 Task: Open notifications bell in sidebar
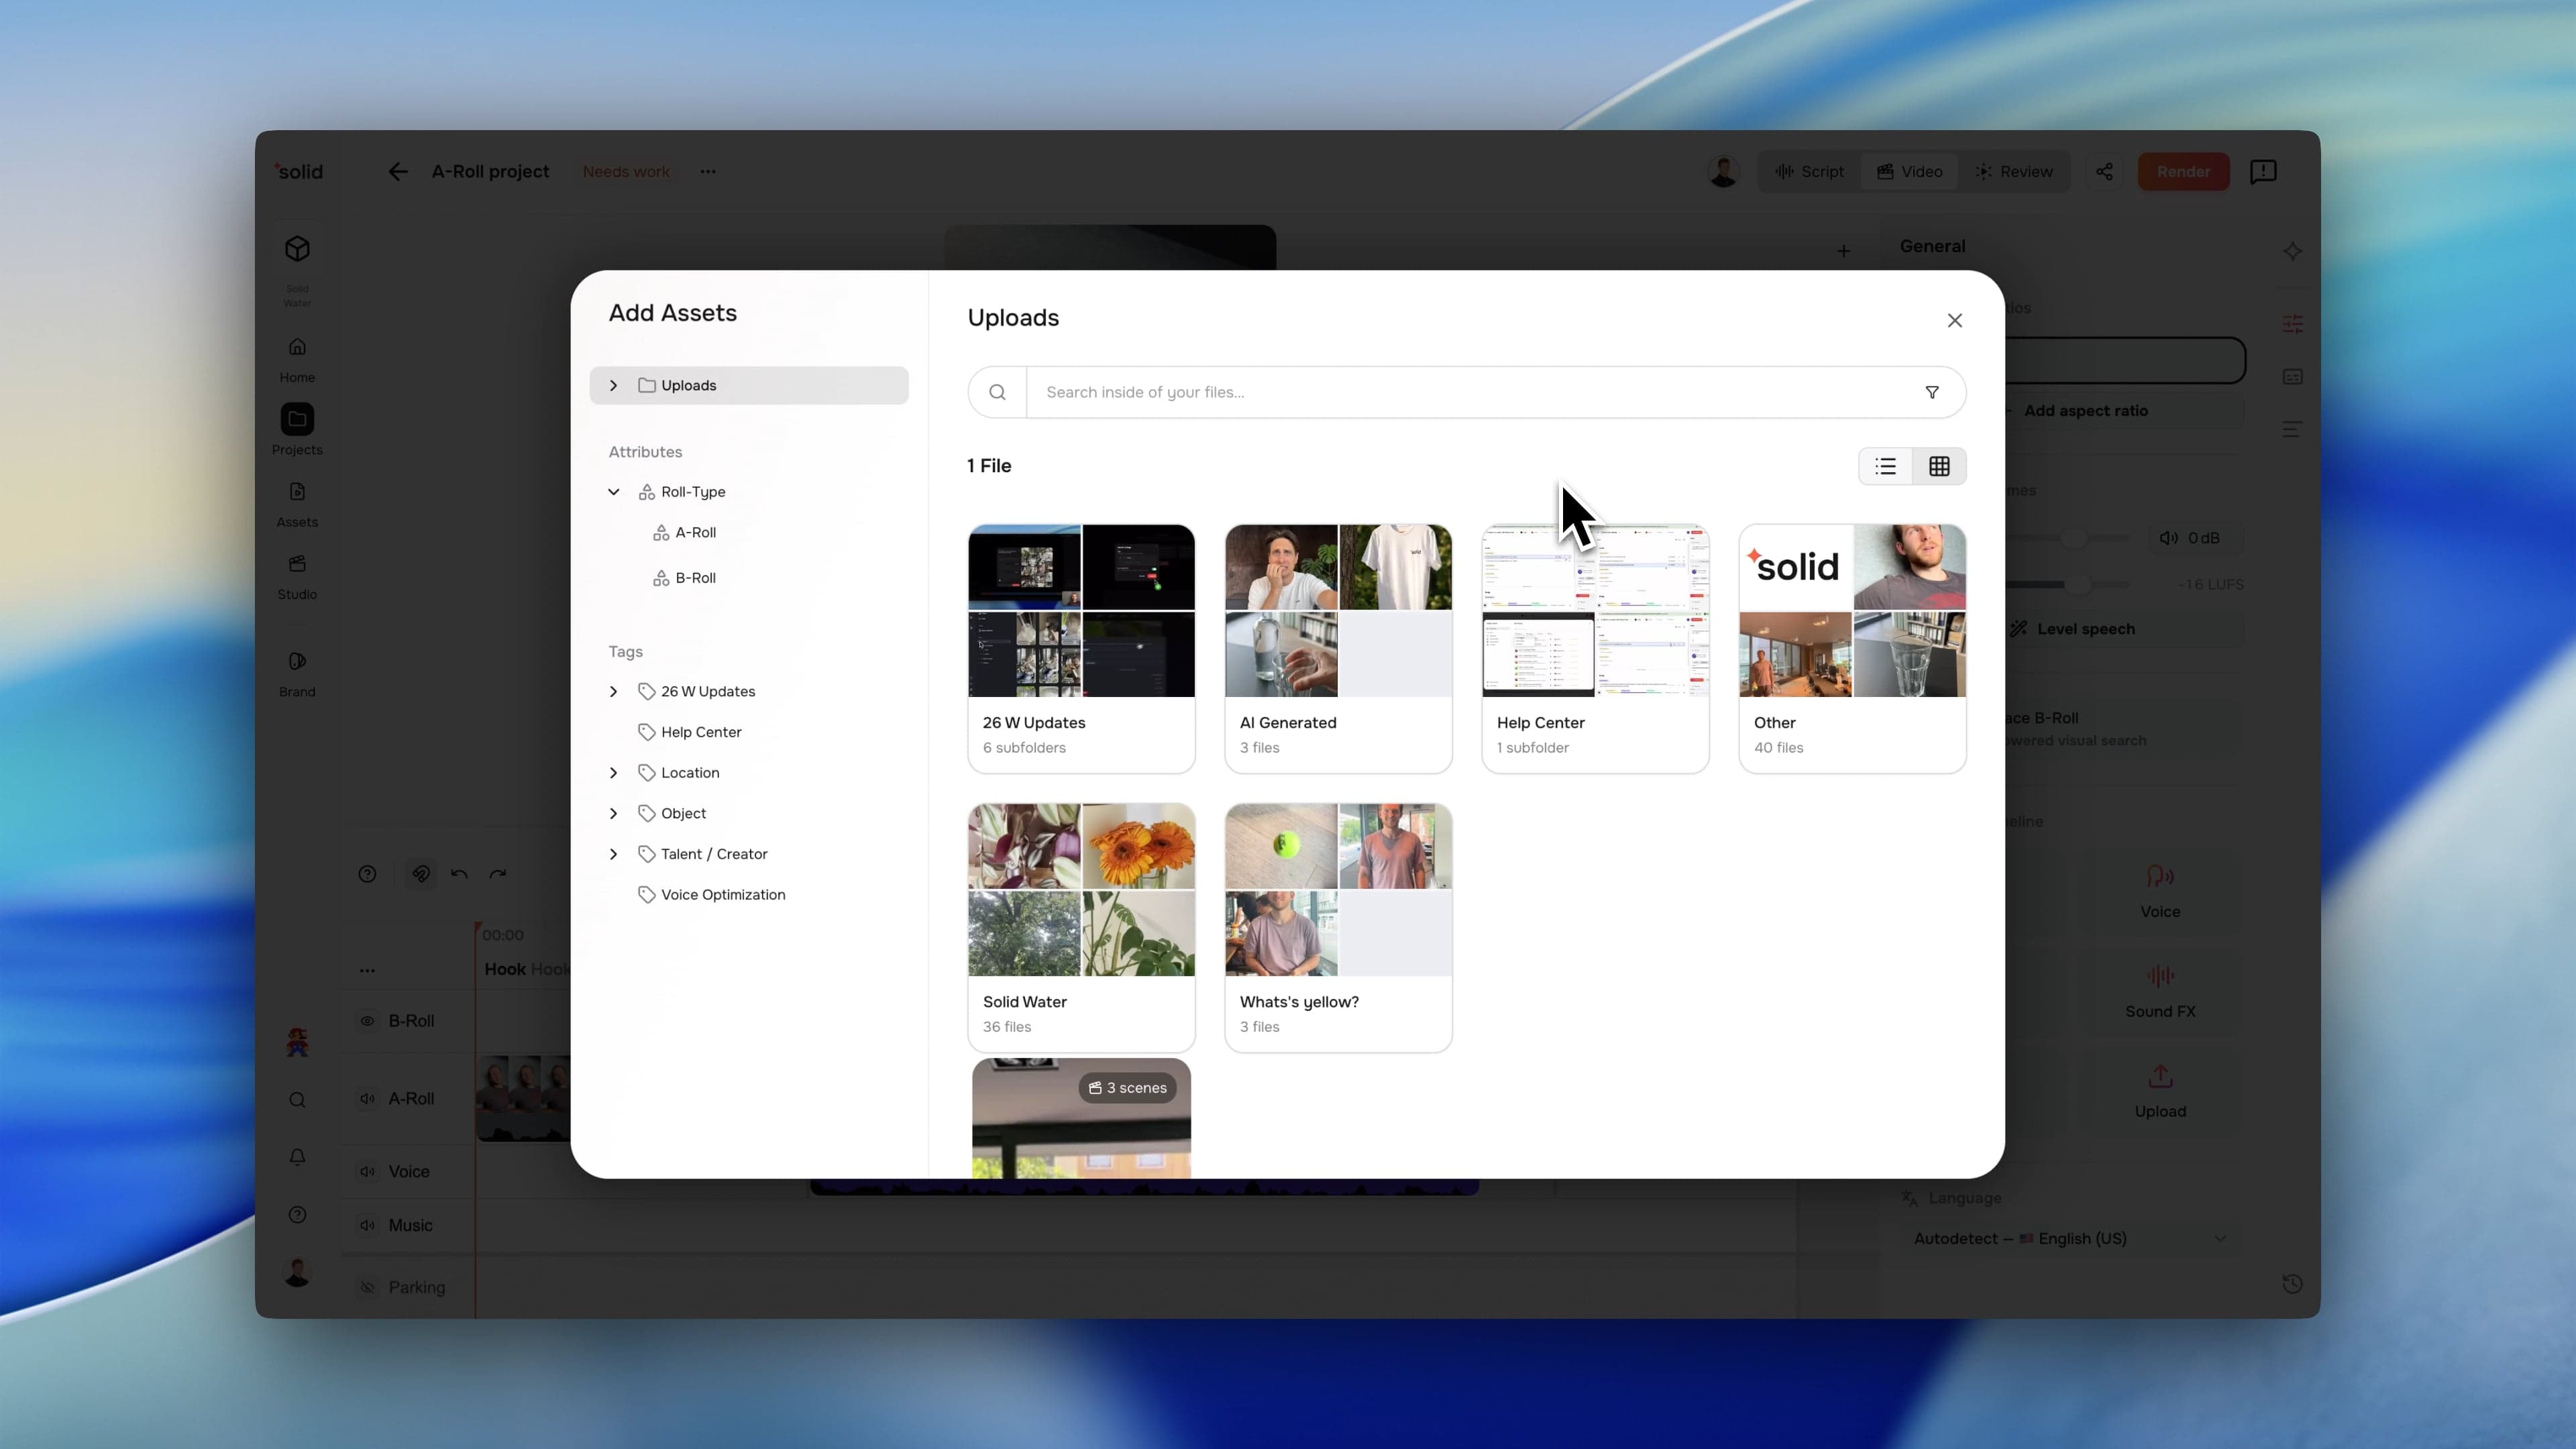click(297, 1157)
